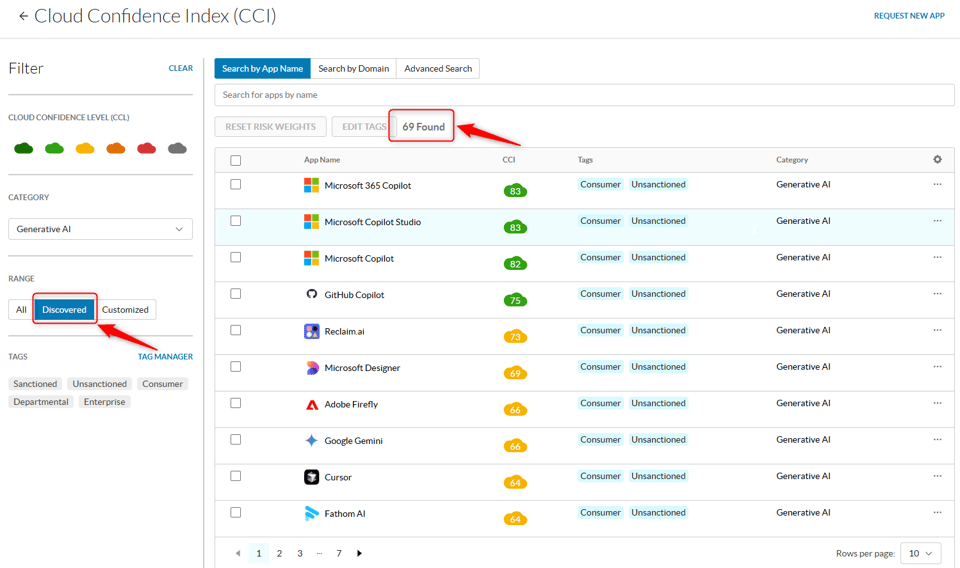Click the Reclaim.ai app icon

pos(311,331)
